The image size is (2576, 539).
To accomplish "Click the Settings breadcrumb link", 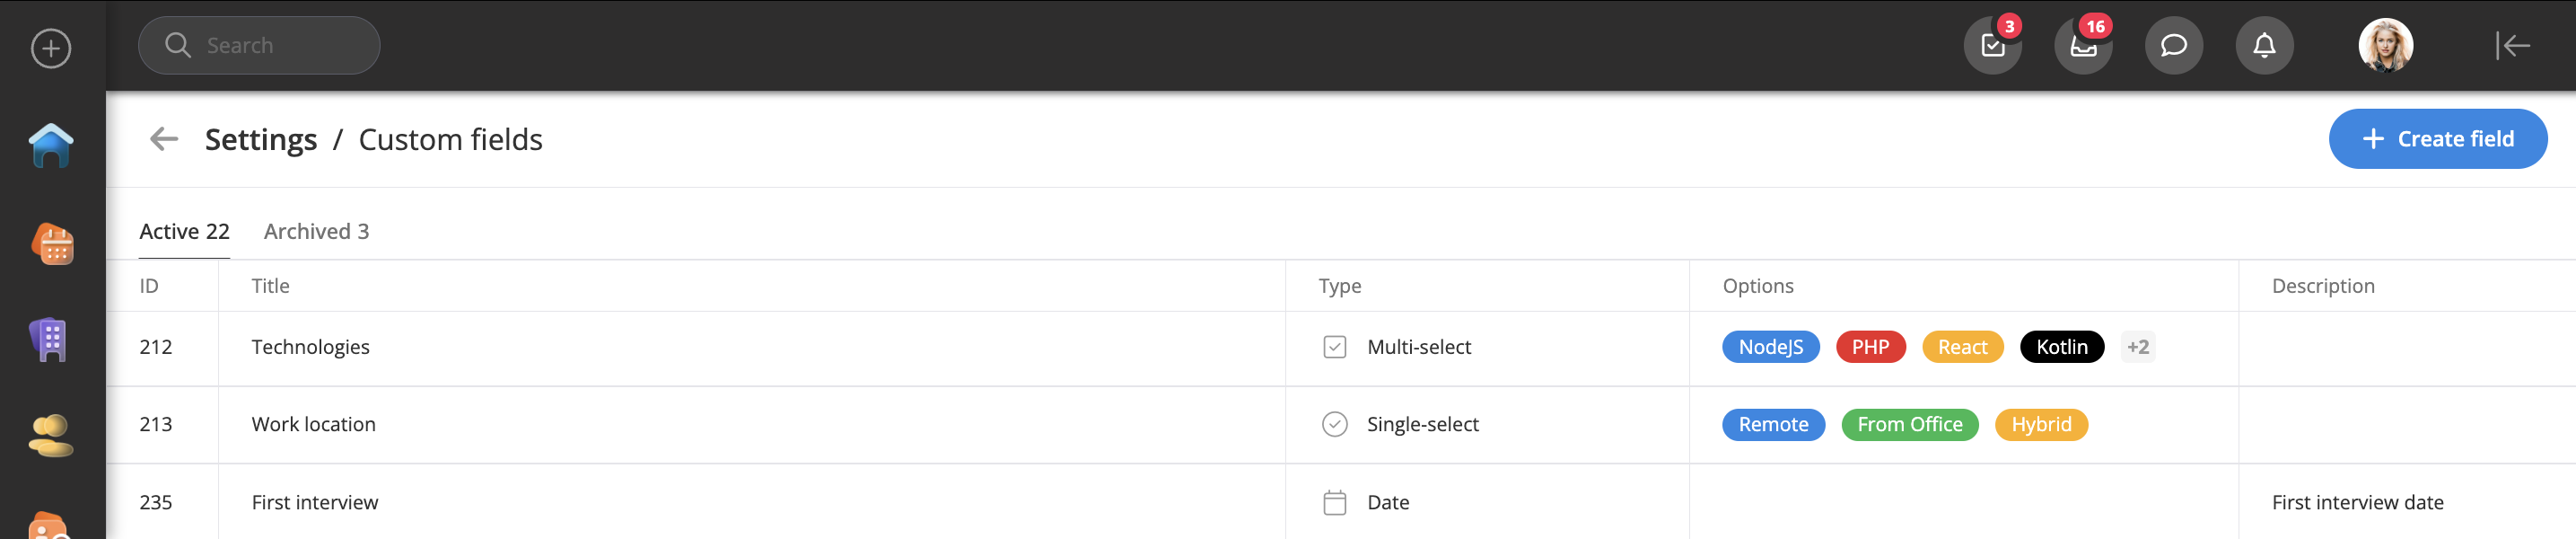I will [261, 140].
